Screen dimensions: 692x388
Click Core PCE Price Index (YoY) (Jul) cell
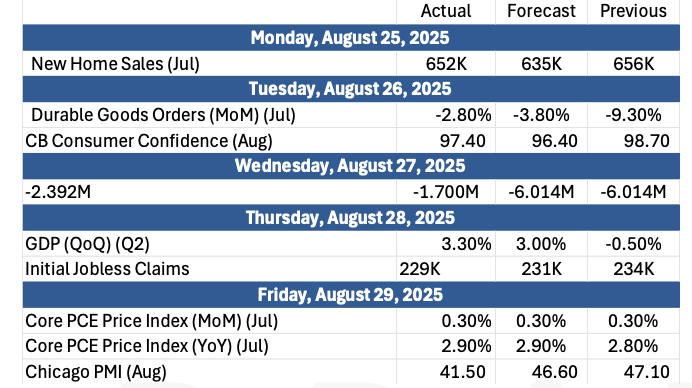coord(210,346)
